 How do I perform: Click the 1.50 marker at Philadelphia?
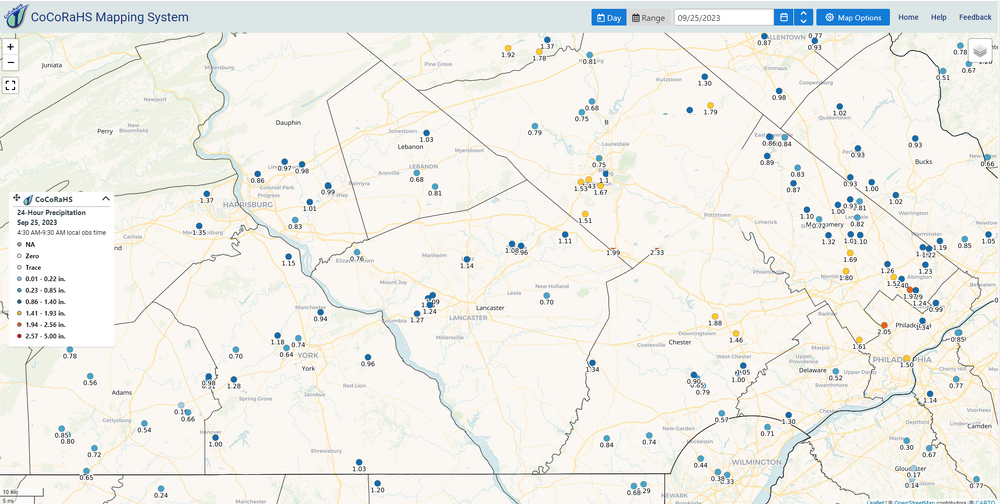[x=906, y=358]
